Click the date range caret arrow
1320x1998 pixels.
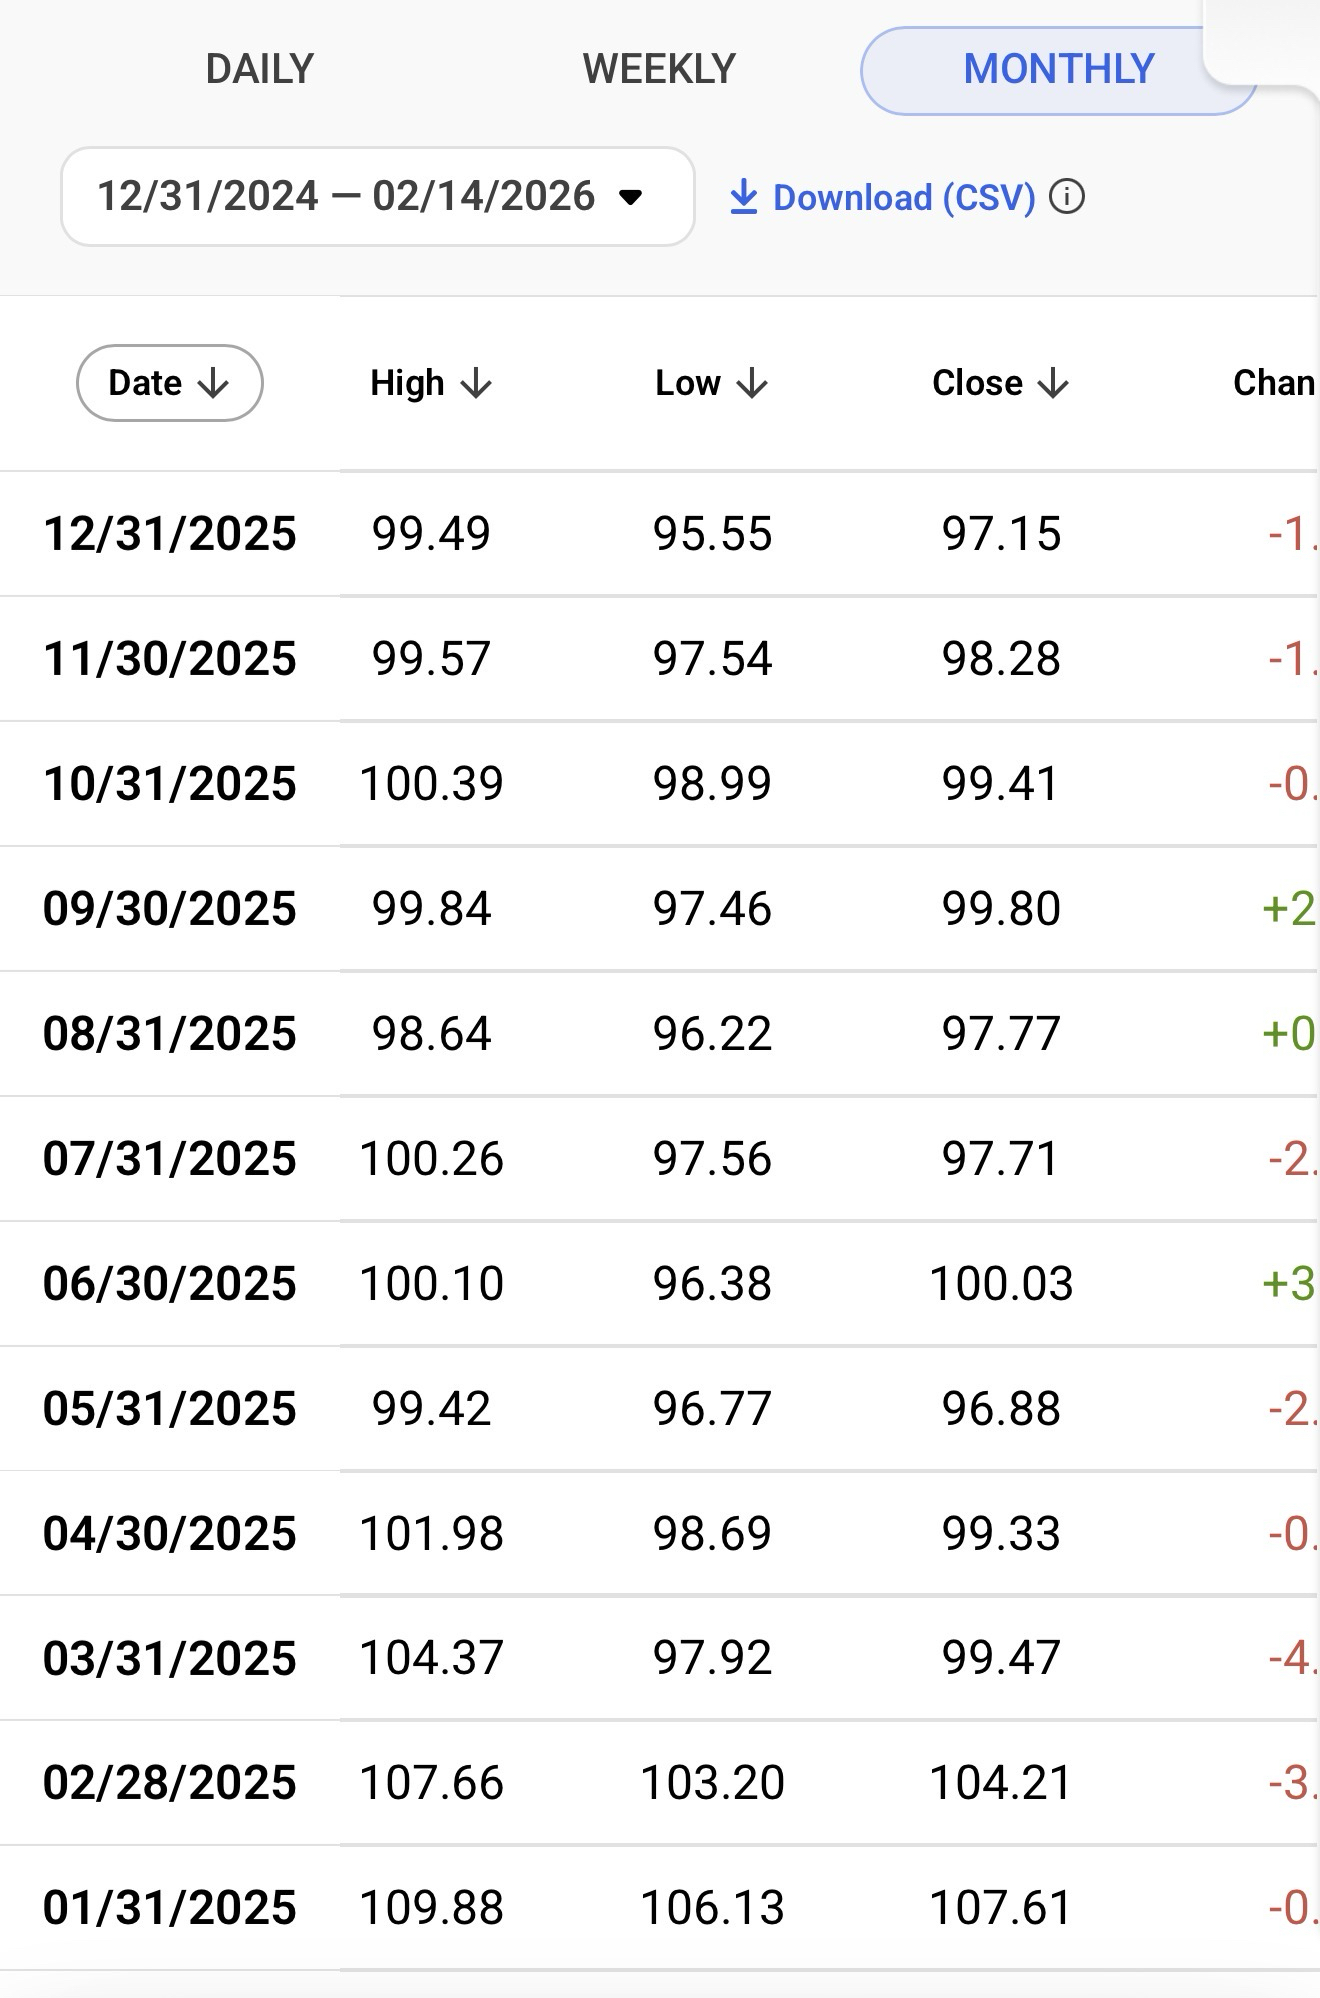pyautogui.click(x=630, y=197)
